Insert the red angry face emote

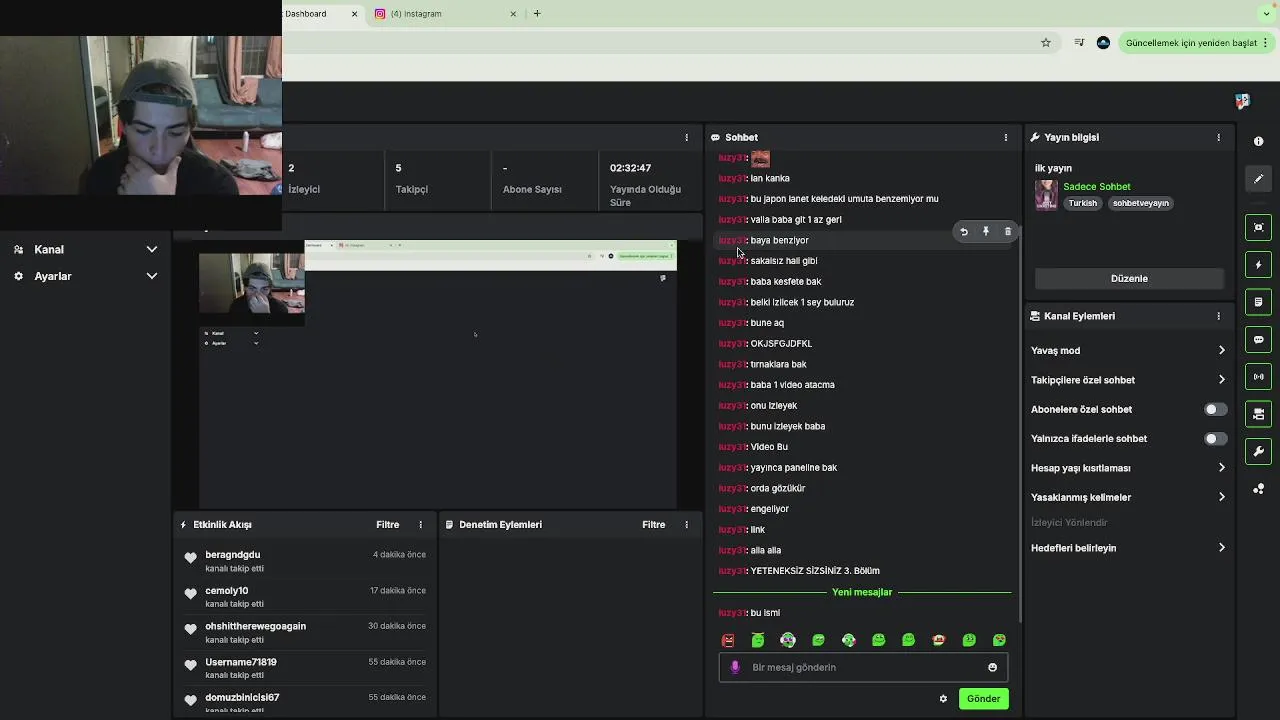[x=728, y=640]
